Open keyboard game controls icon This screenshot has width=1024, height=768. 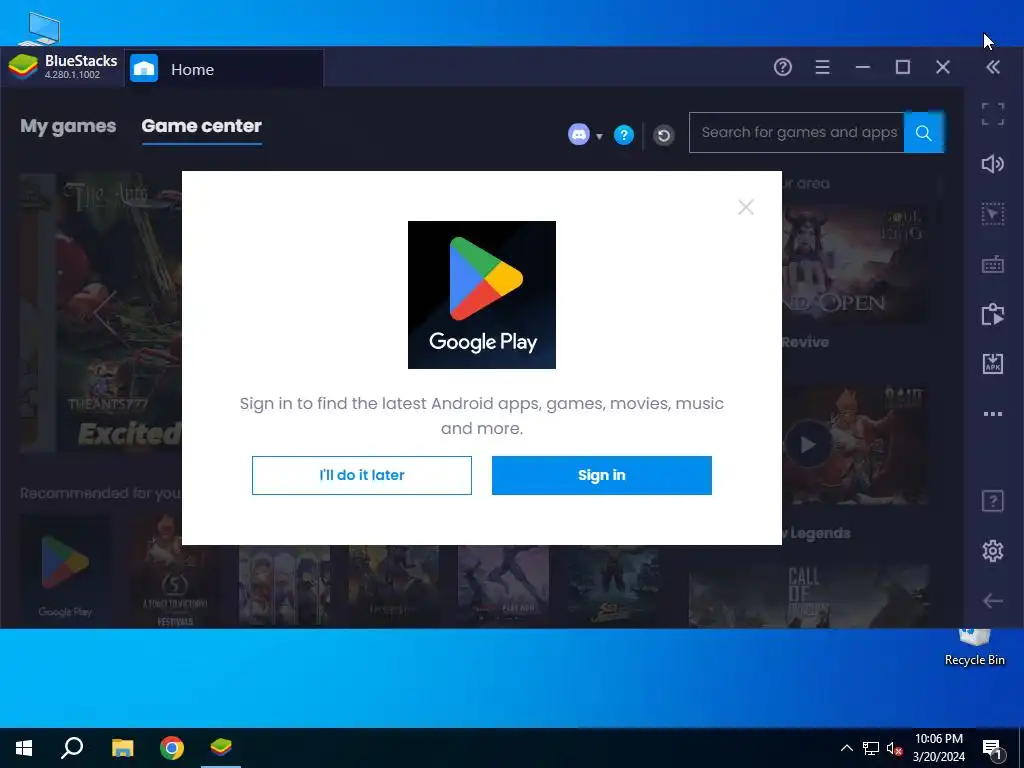pyautogui.click(x=993, y=264)
